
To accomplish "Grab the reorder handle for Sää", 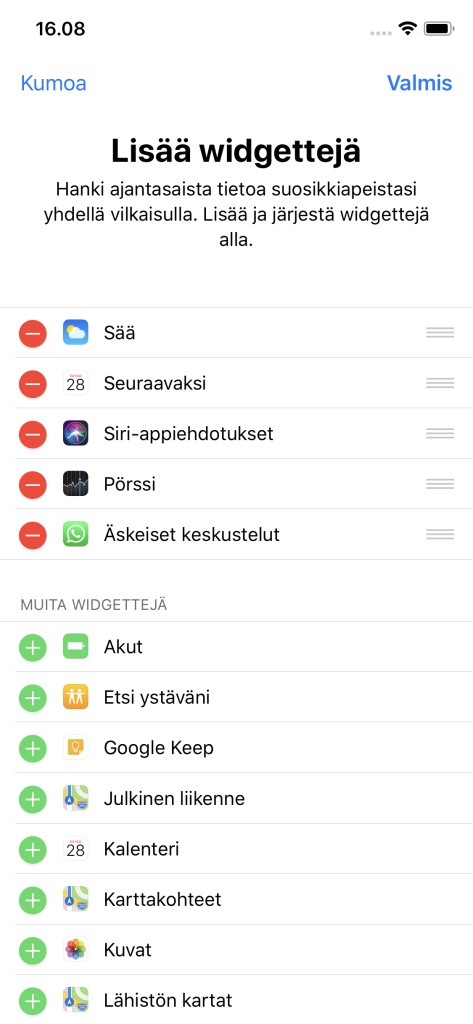I will pyautogui.click(x=440, y=333).
